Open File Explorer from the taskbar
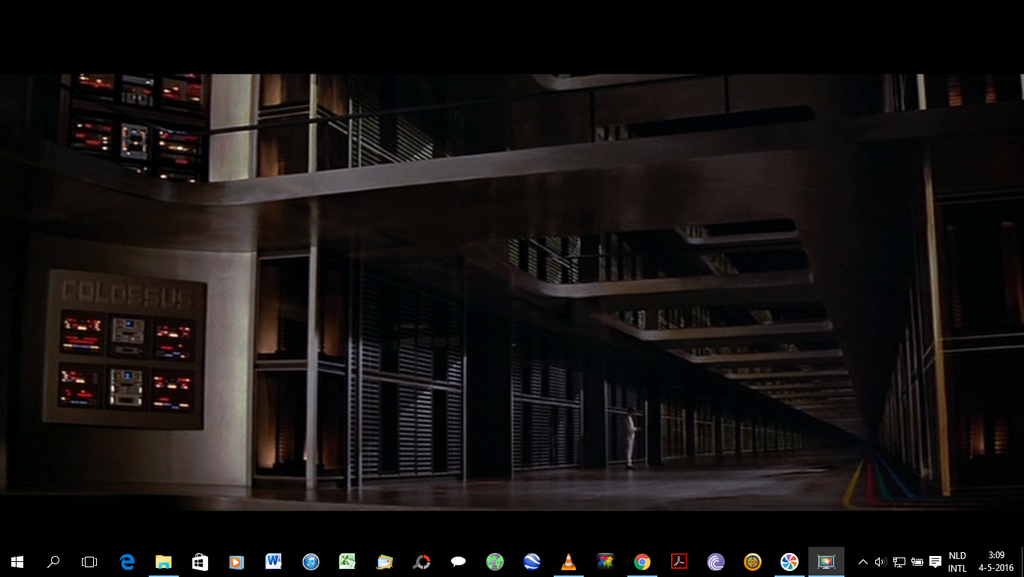The image size is (1024, 577). click(163, 561)
